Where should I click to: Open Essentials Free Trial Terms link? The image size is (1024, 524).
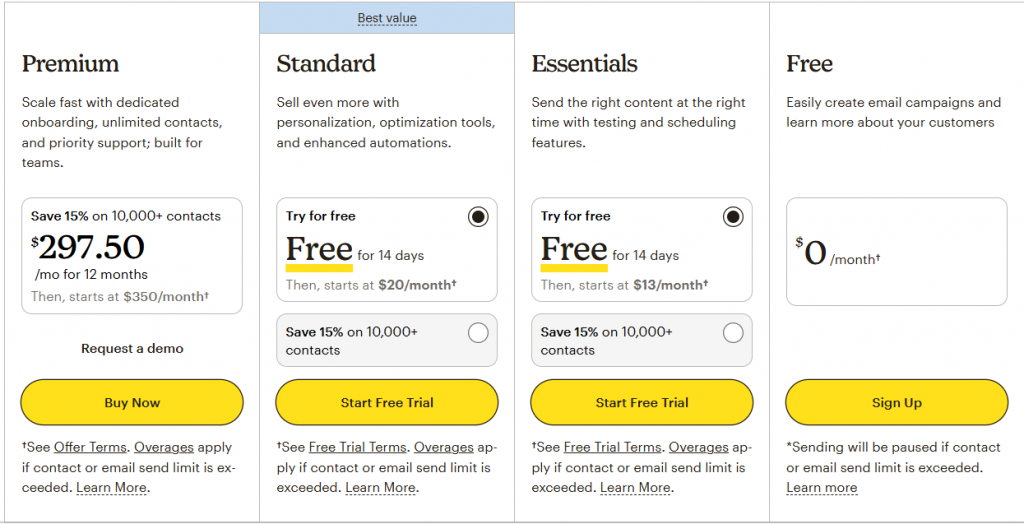click(x=612, y=447)
